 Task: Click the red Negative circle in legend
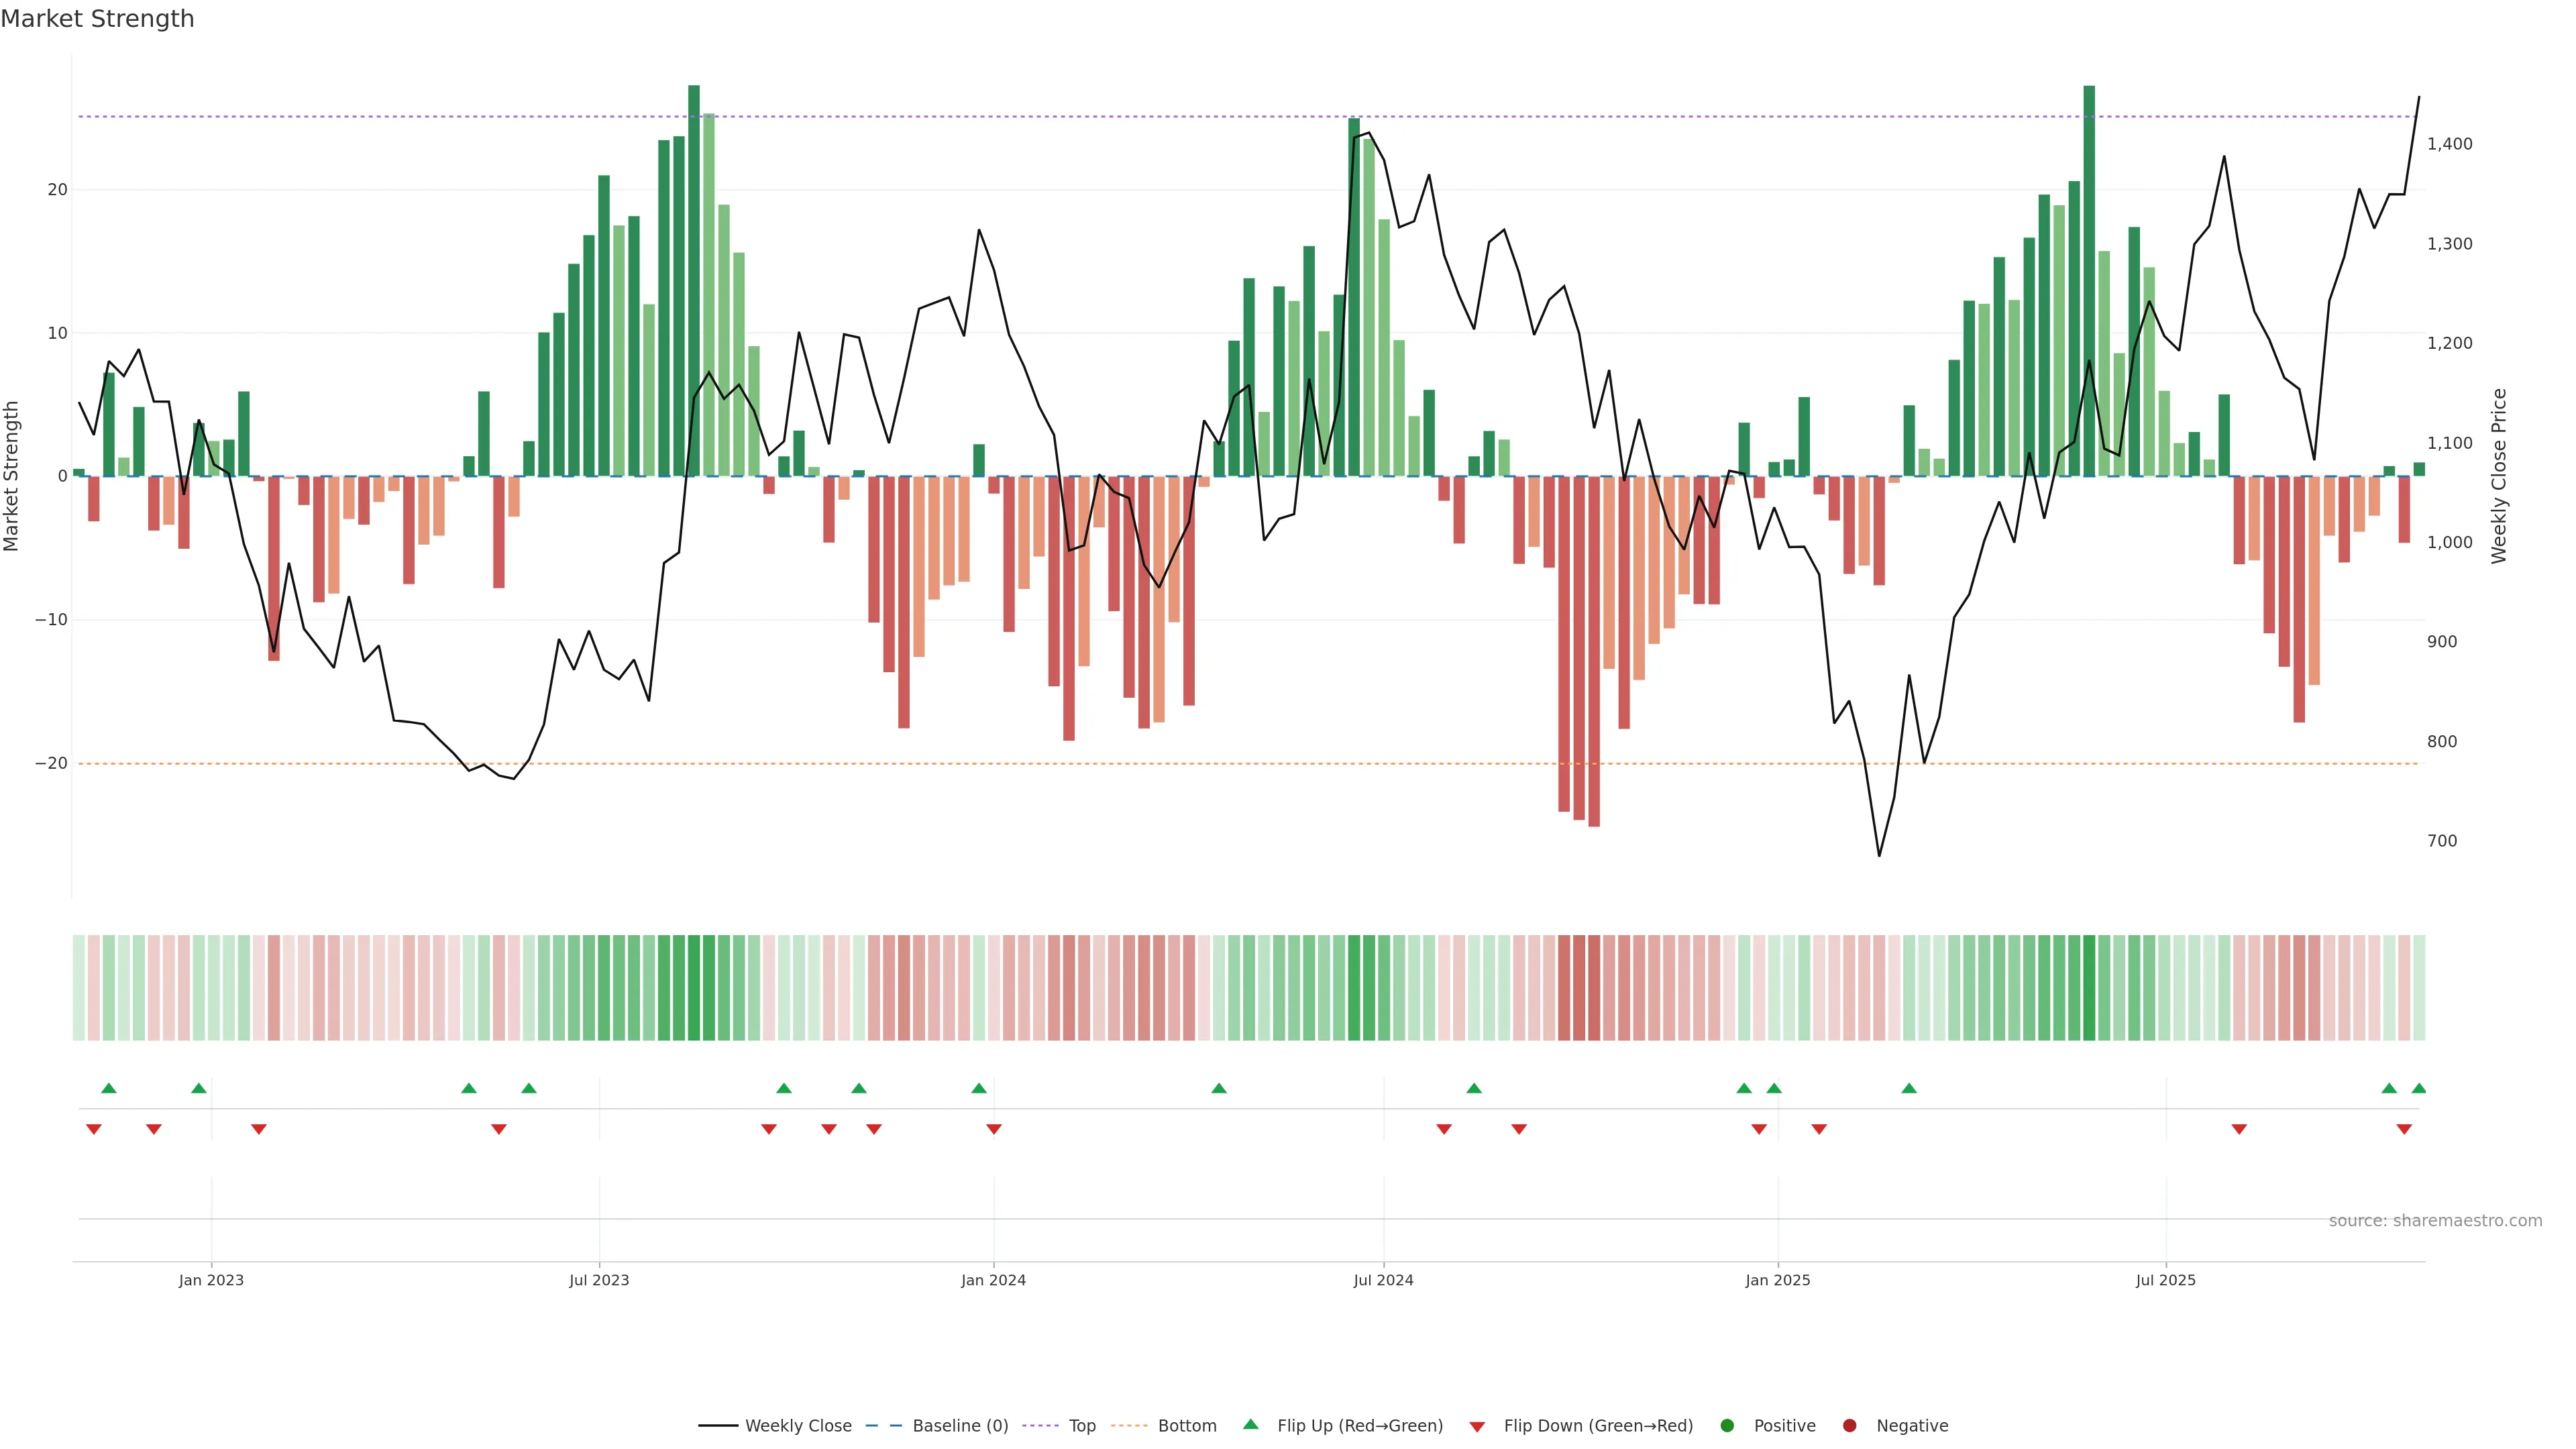point(1849,1426)
